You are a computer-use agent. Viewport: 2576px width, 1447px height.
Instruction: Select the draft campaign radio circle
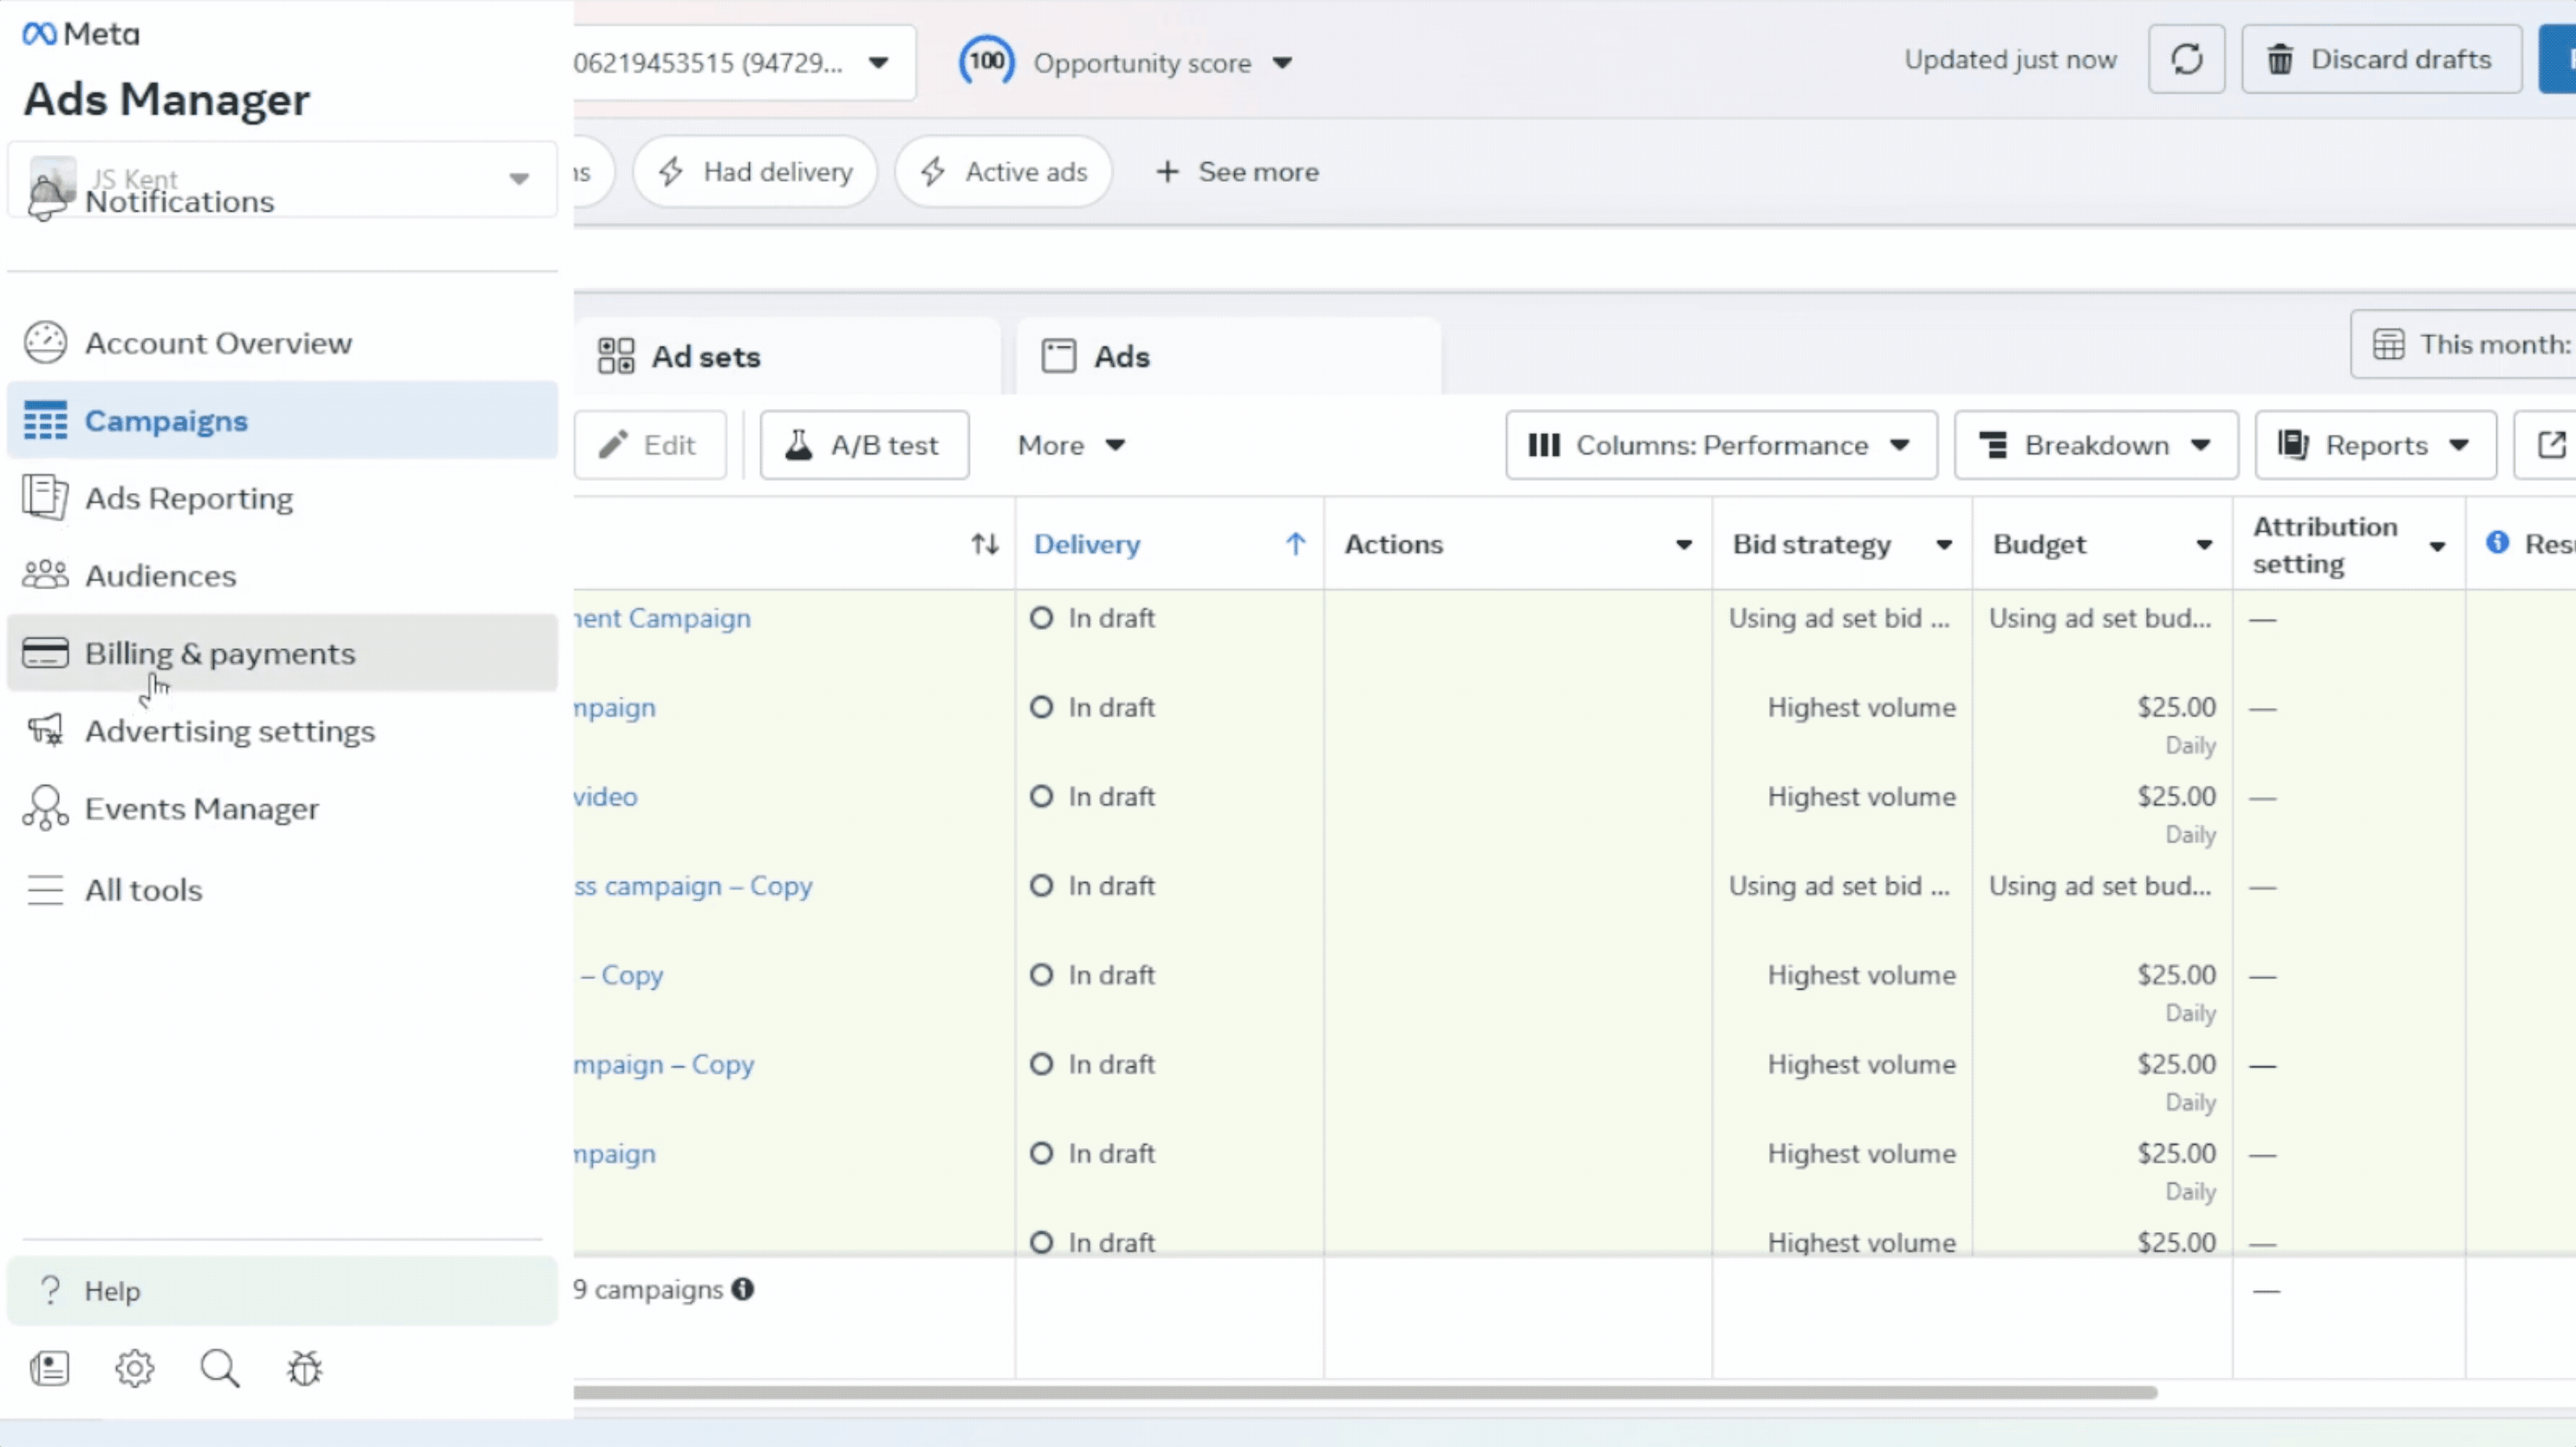[1040, 618]
